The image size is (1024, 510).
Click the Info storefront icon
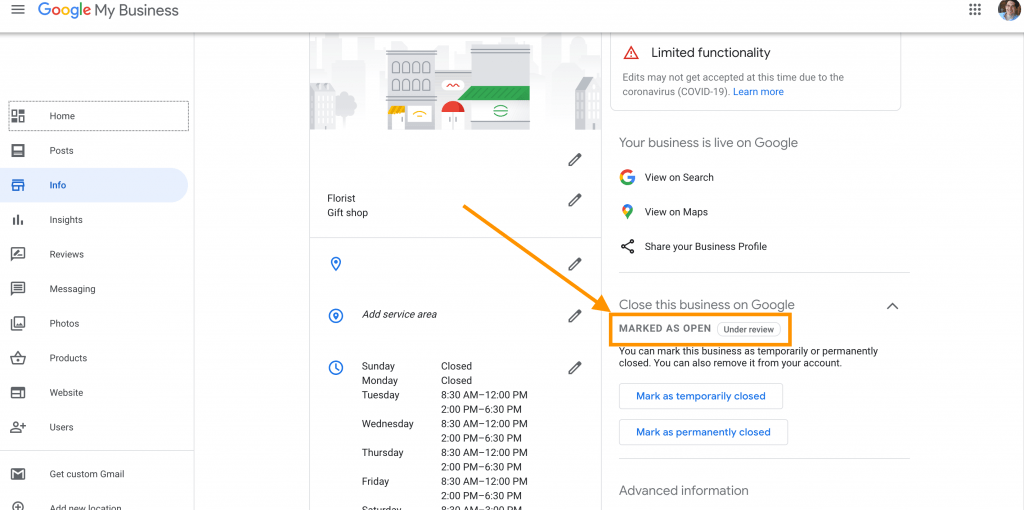tap(18, 185)
